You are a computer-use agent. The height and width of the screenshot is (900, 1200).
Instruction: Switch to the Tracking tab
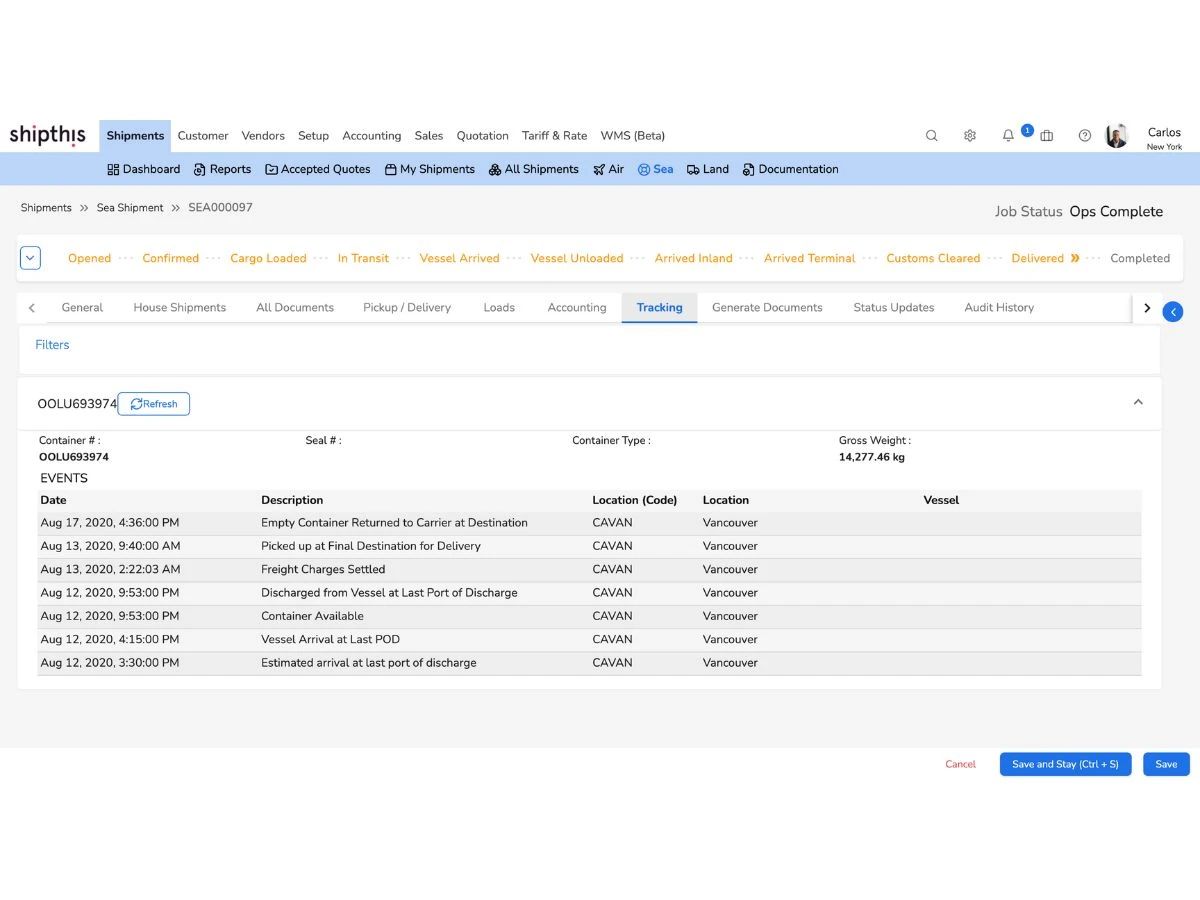point(659,307)
